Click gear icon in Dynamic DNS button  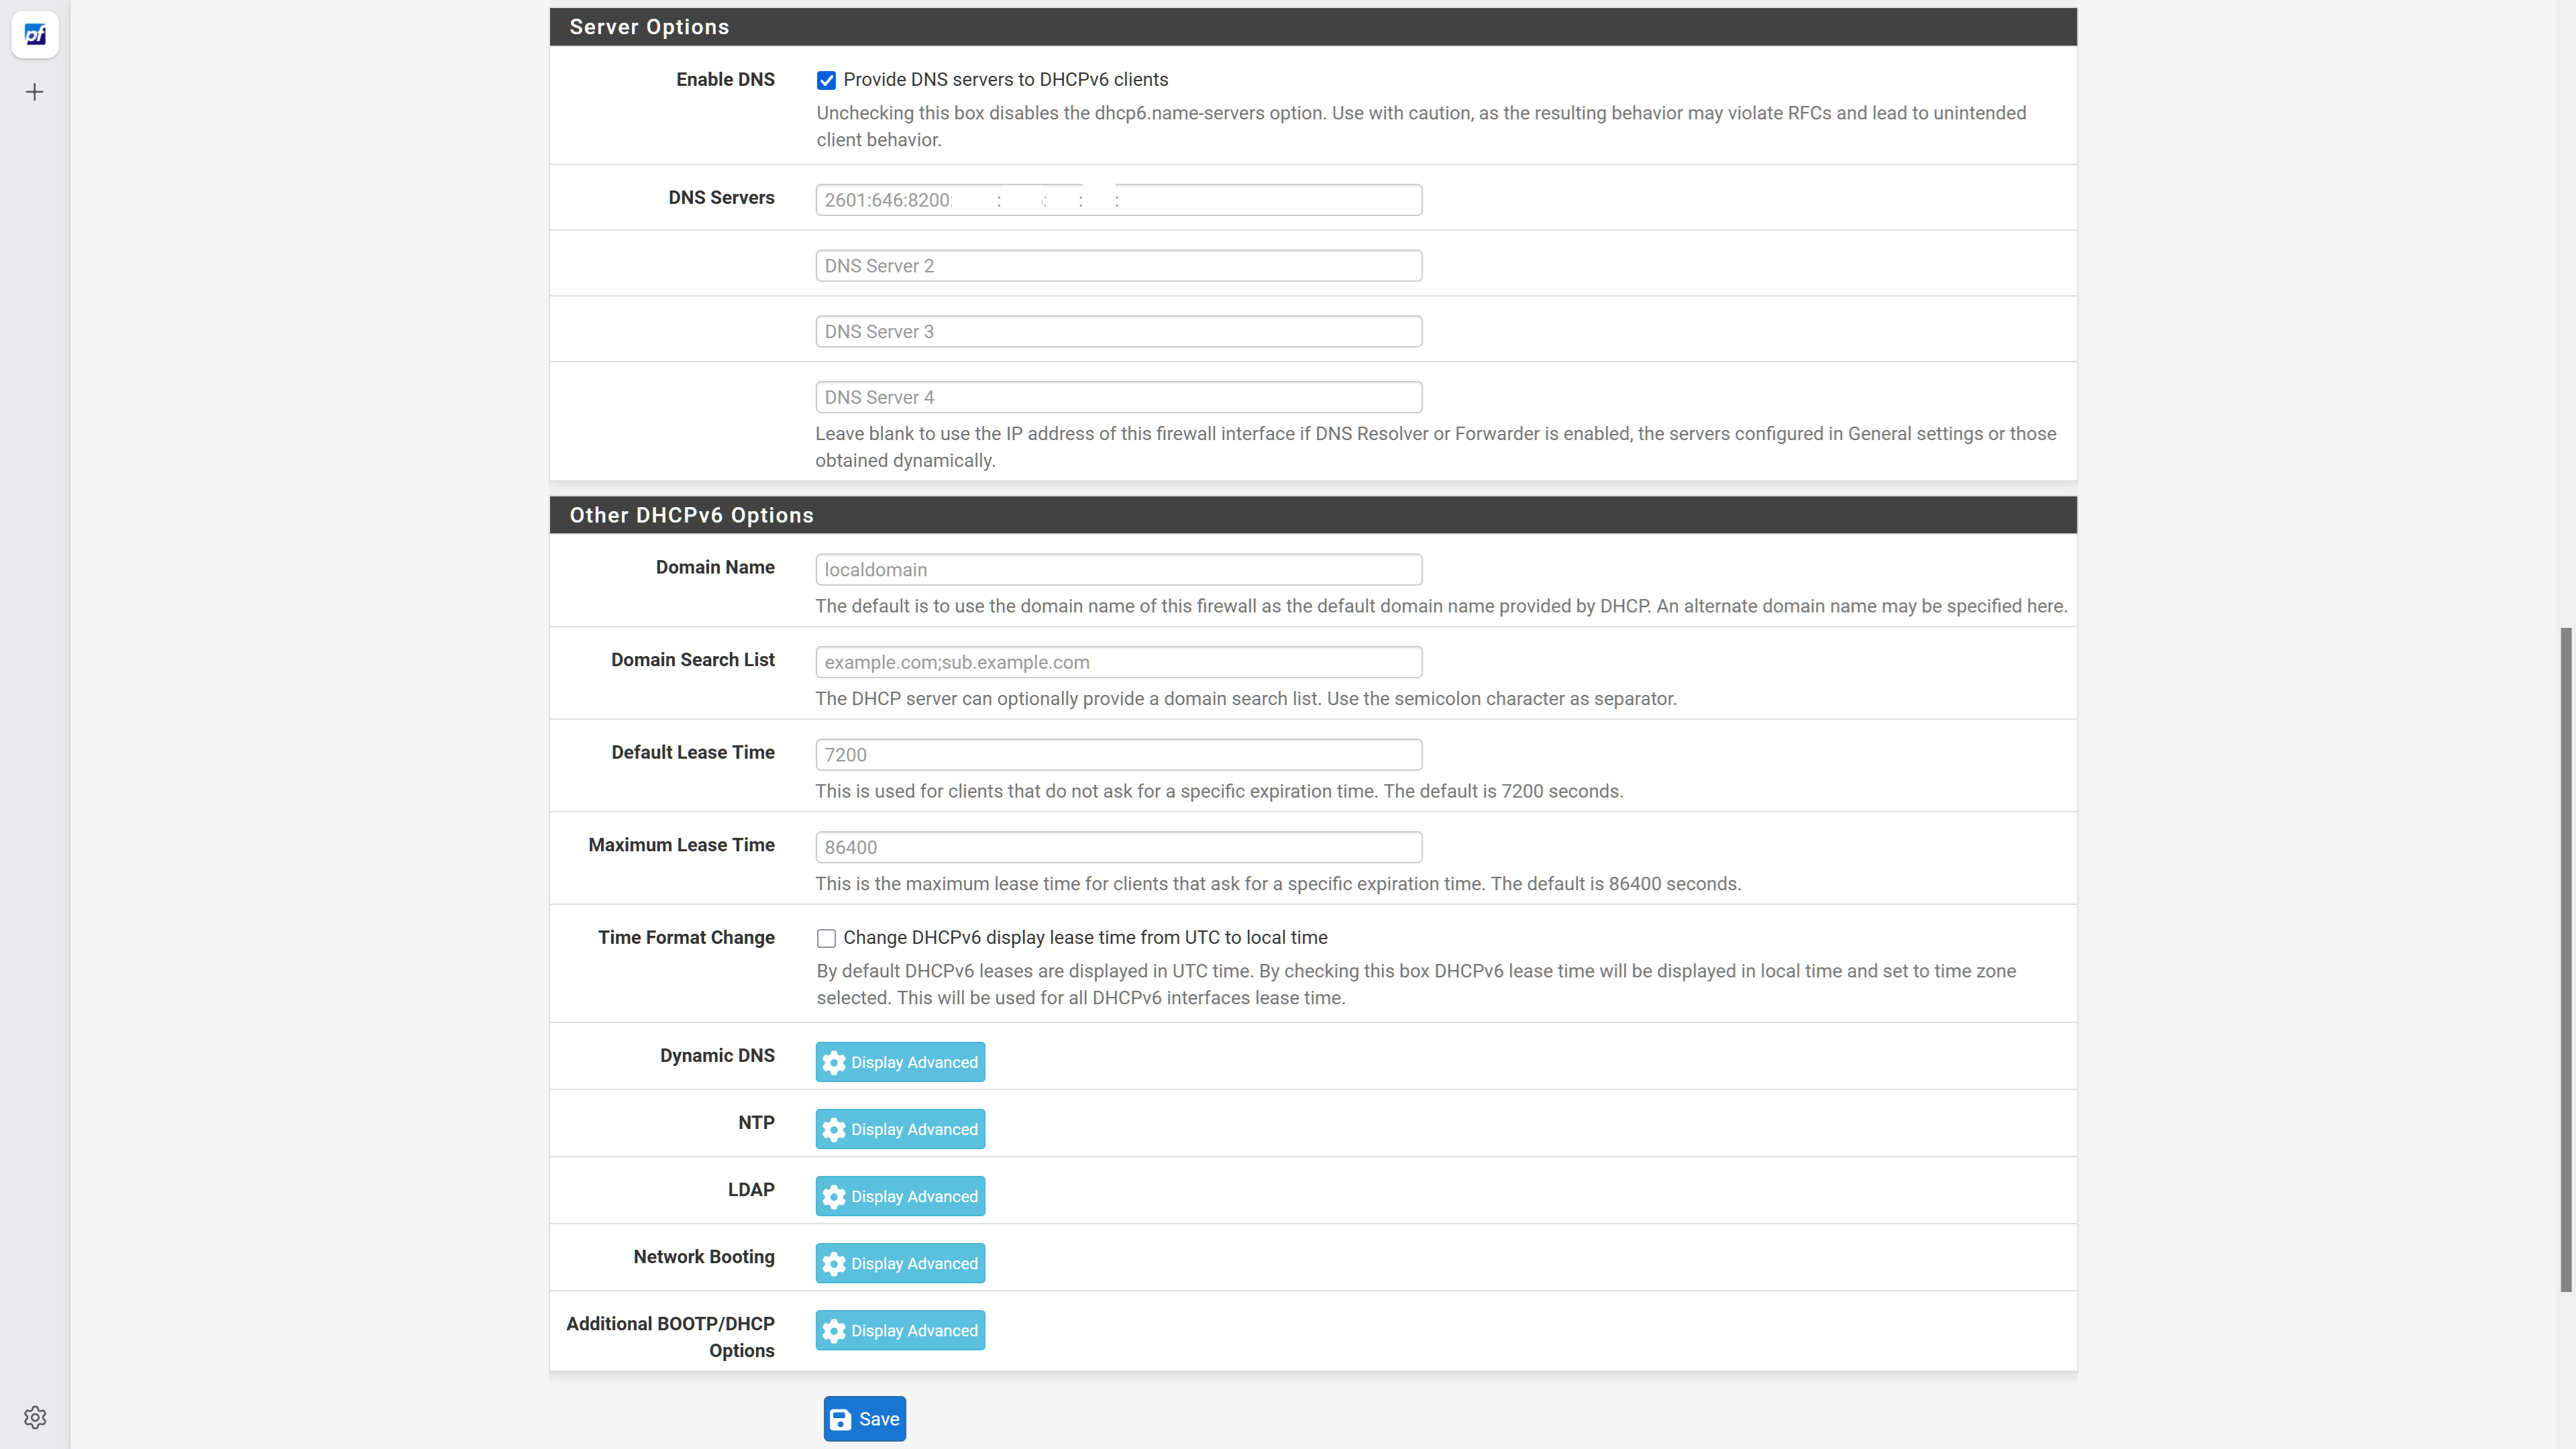pyautogui.click(x=834, y=1062)
